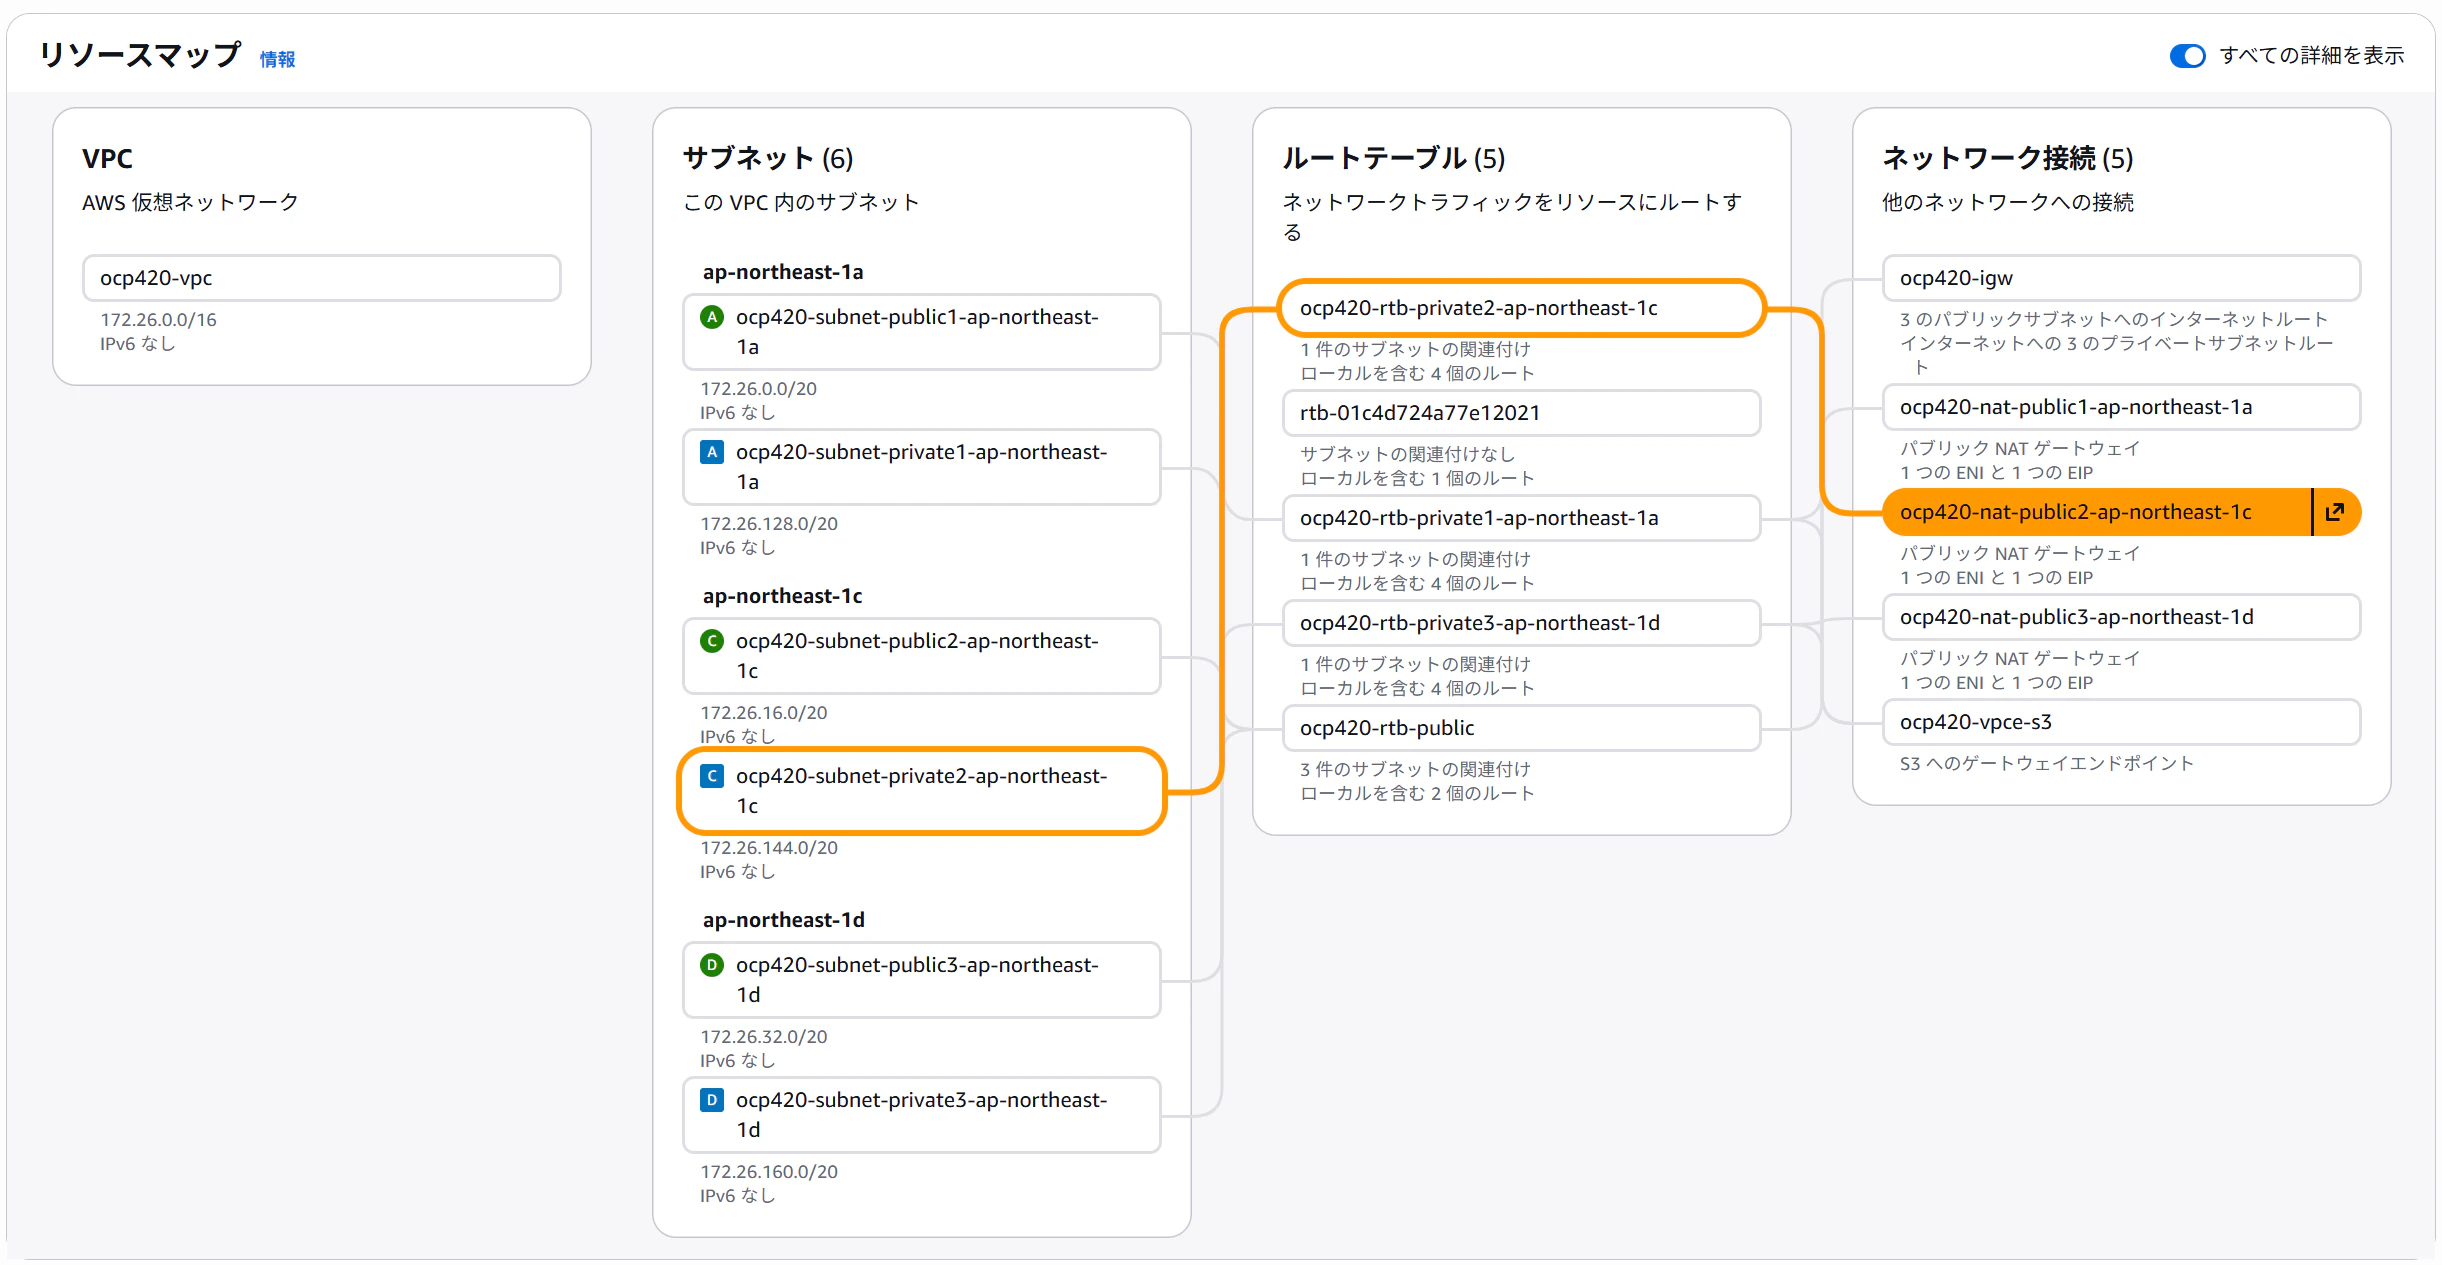The width and height of the screenshot is (2442, 1265).
Task: Click the subnet CIDR 172.26.144.0/20
Action: coord(769,848)
